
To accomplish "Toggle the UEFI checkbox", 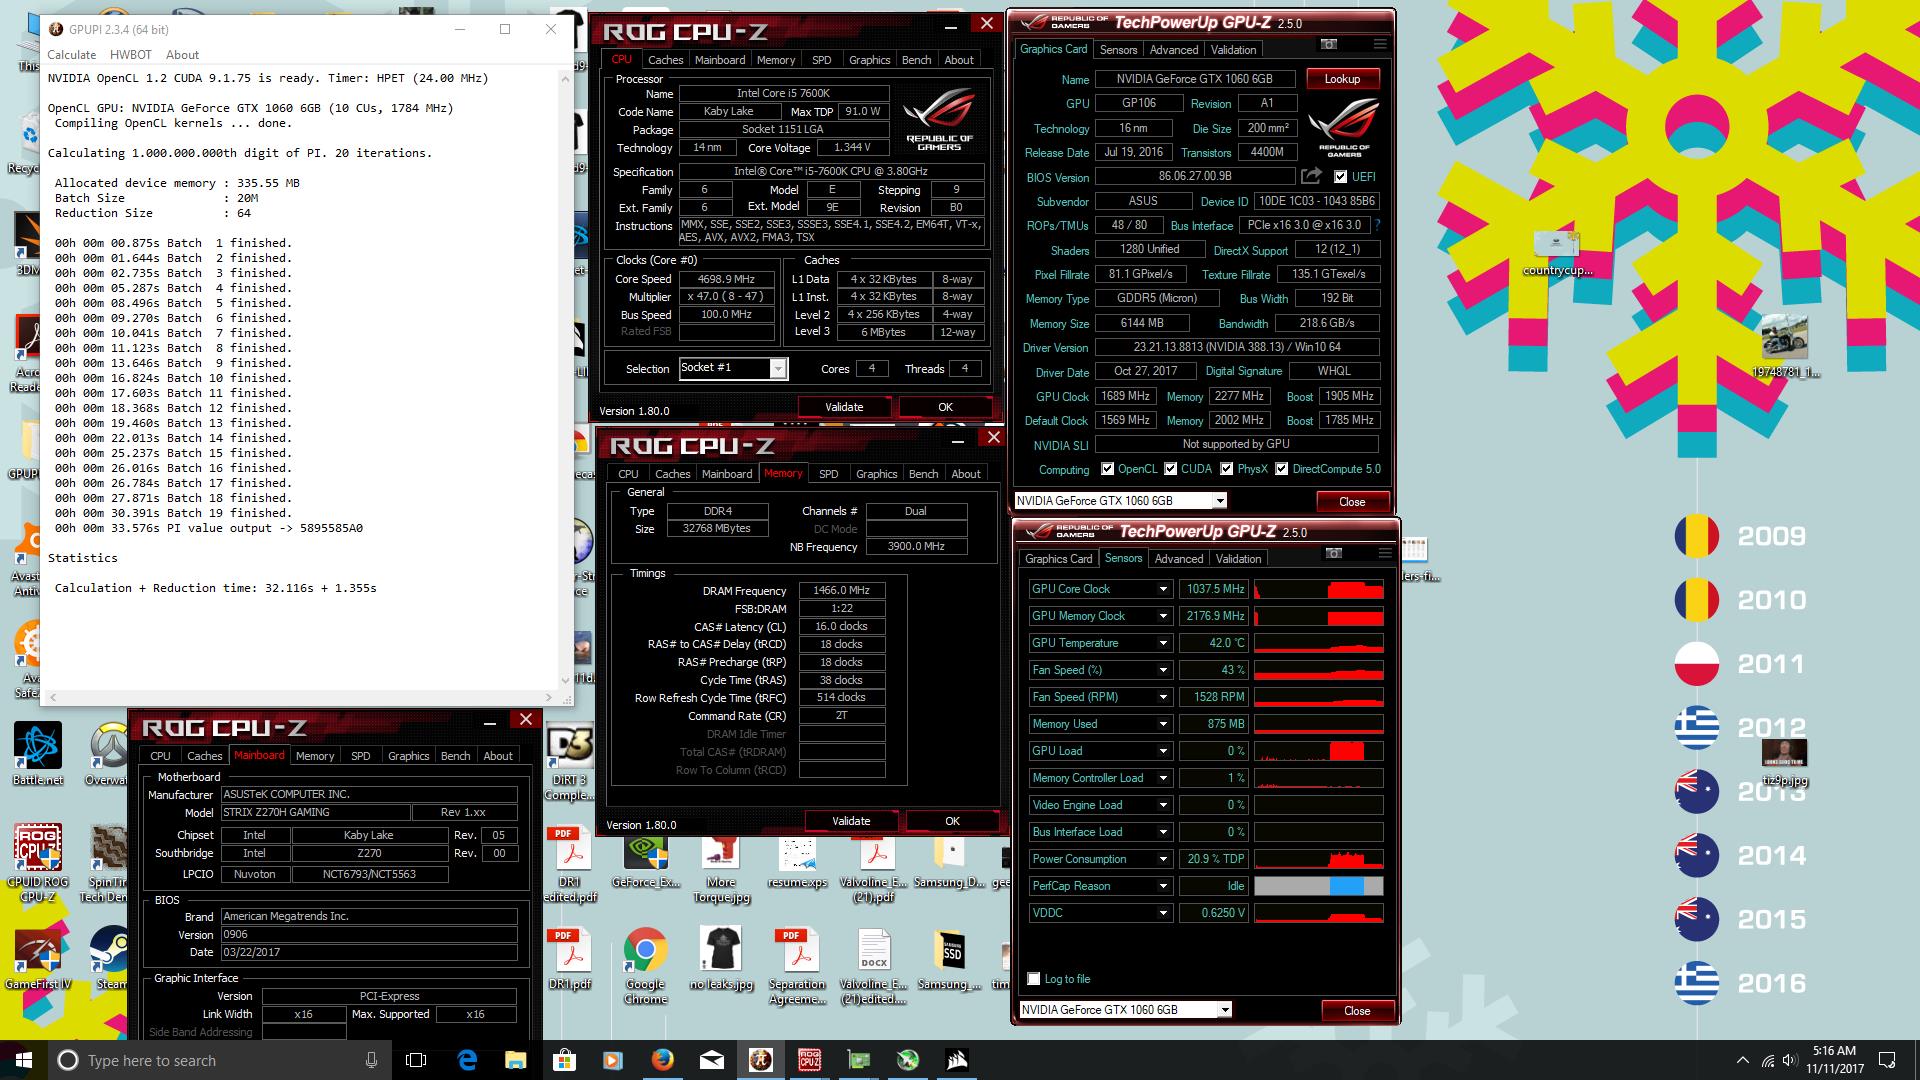I will (1340, 177).
